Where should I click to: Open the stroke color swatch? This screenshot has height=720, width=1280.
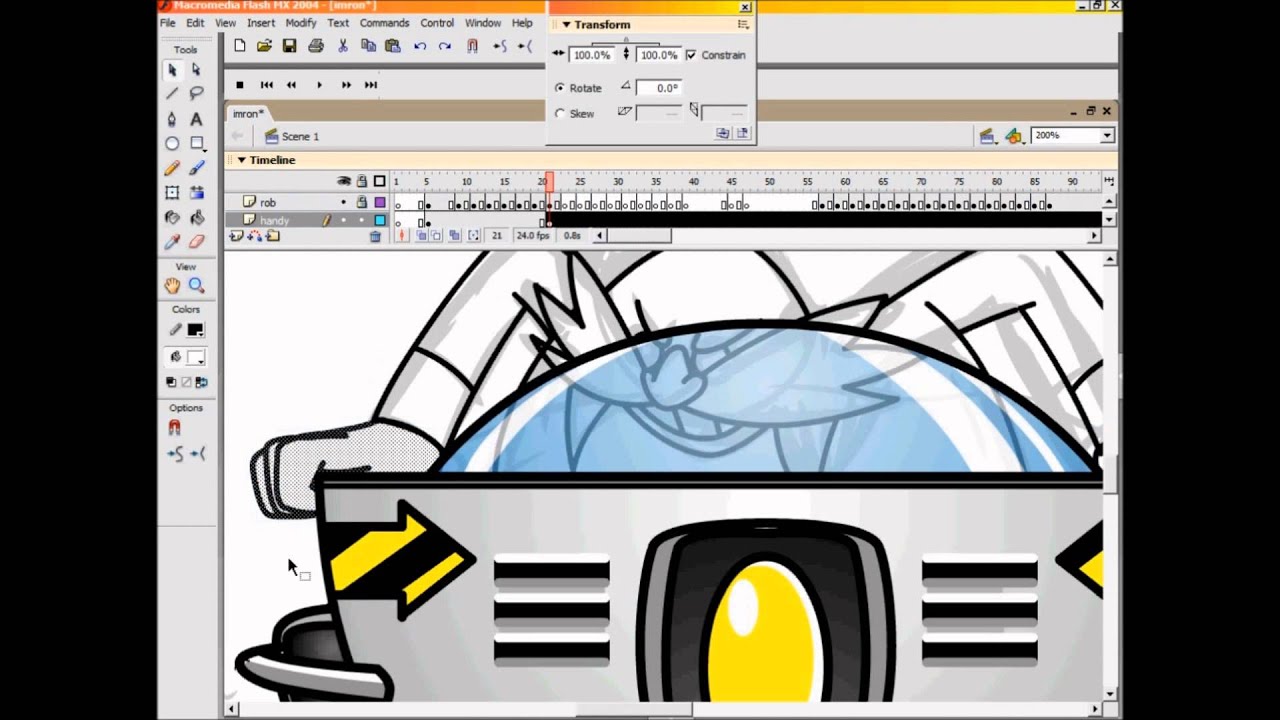tap(195, 330)
